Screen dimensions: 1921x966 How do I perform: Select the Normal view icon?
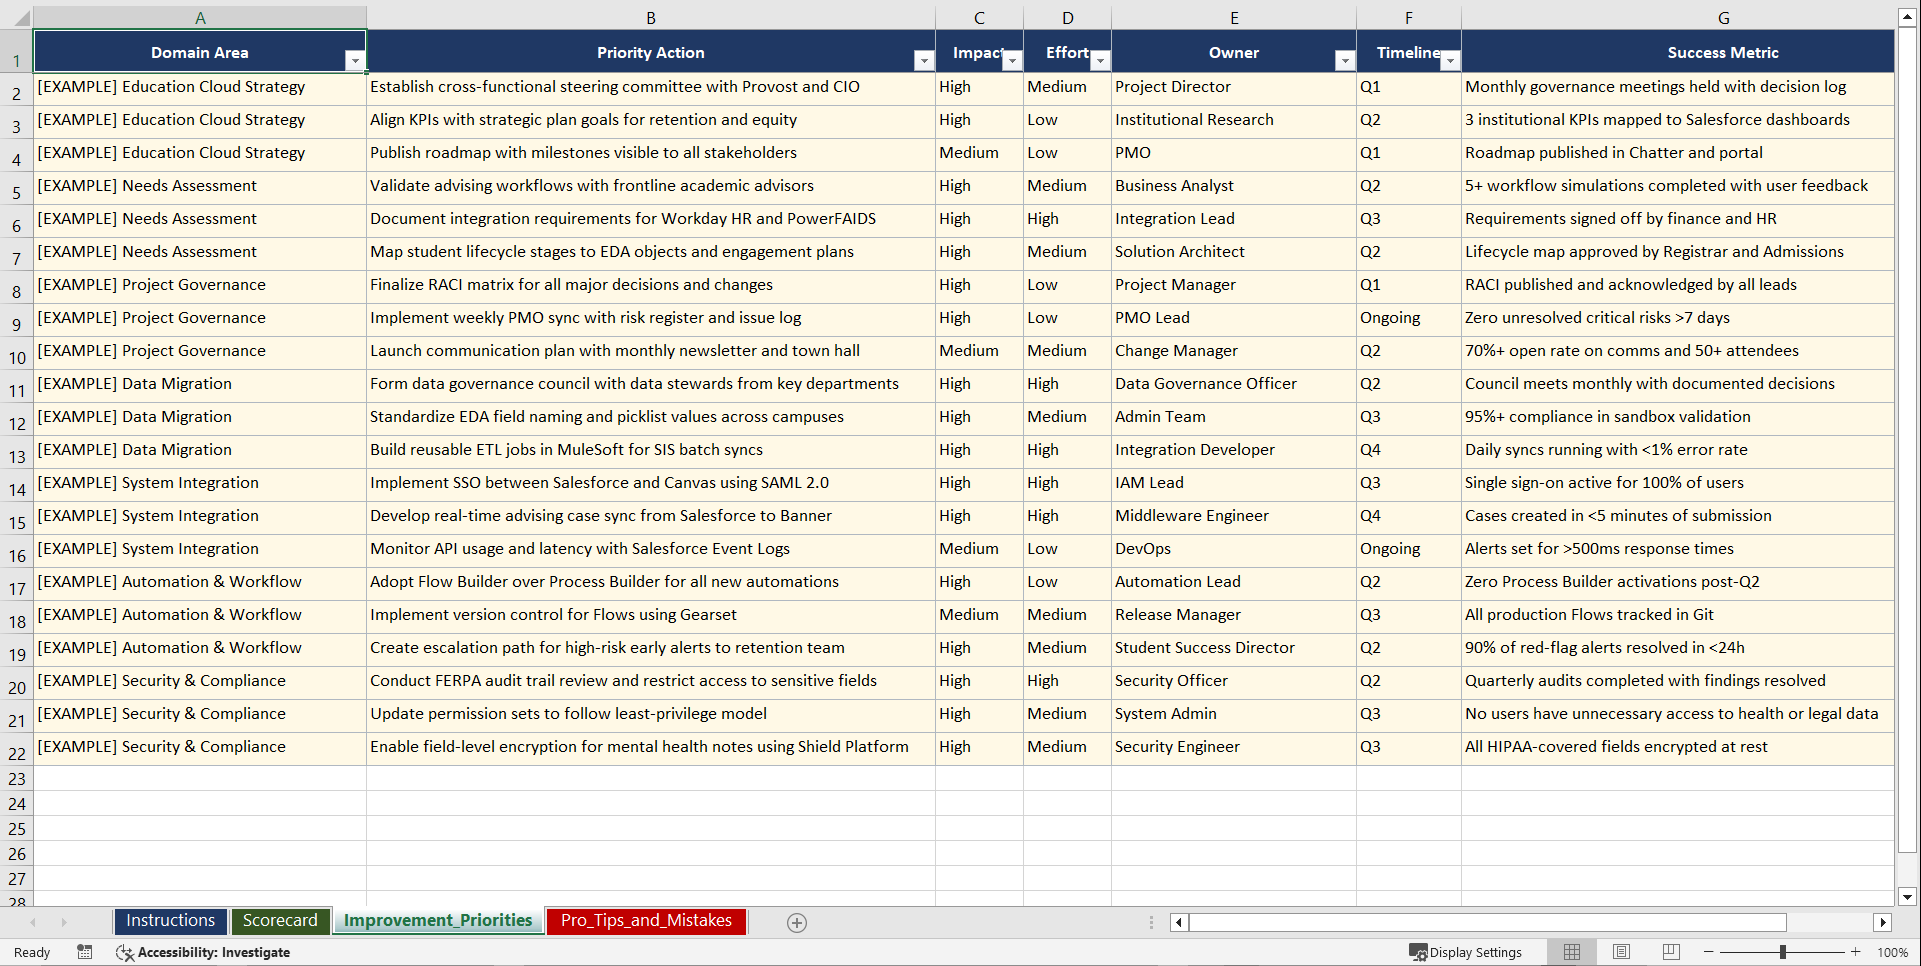click(x=1571, y=951)
